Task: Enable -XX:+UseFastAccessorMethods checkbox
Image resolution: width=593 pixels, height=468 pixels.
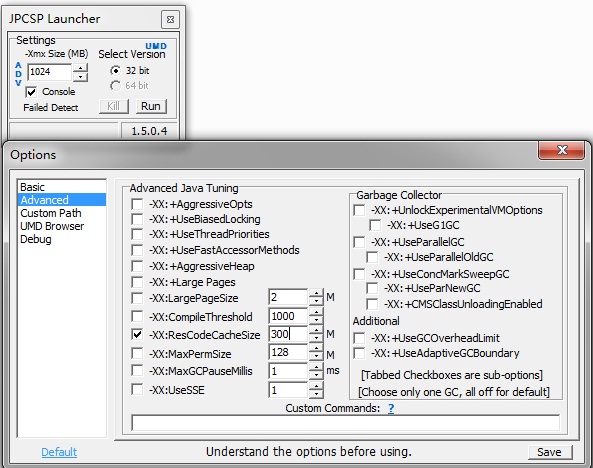Action: [137, 250]
